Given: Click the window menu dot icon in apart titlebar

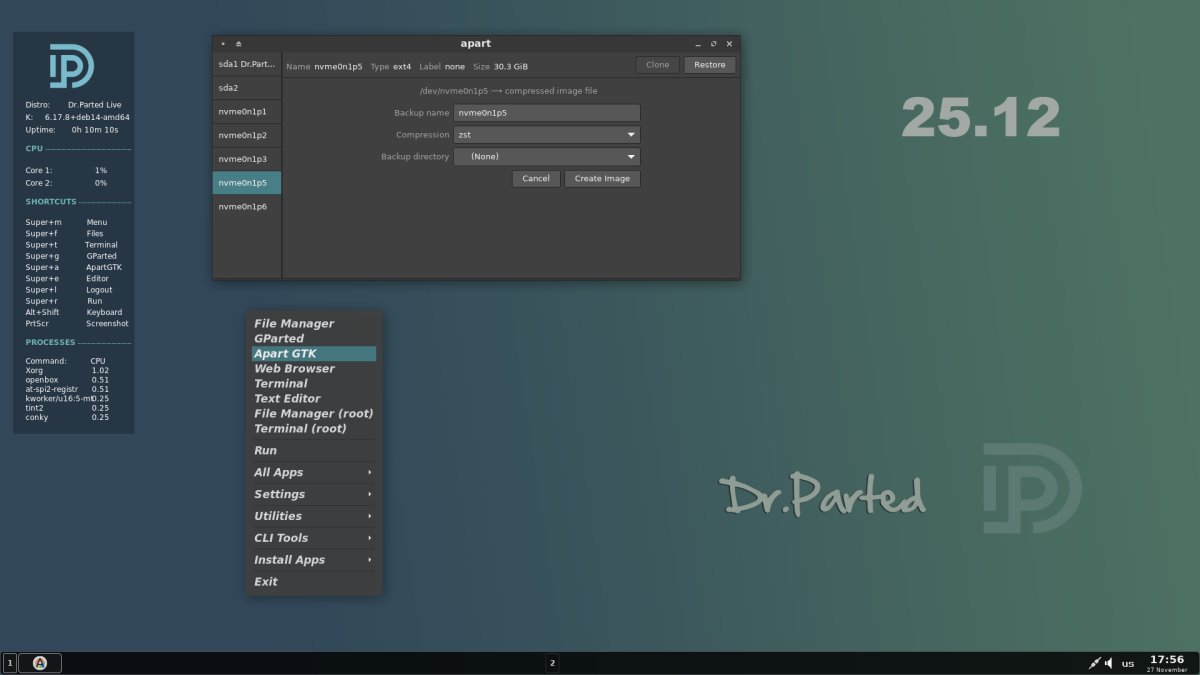Looking at the screenshot, I should (223, 44).
